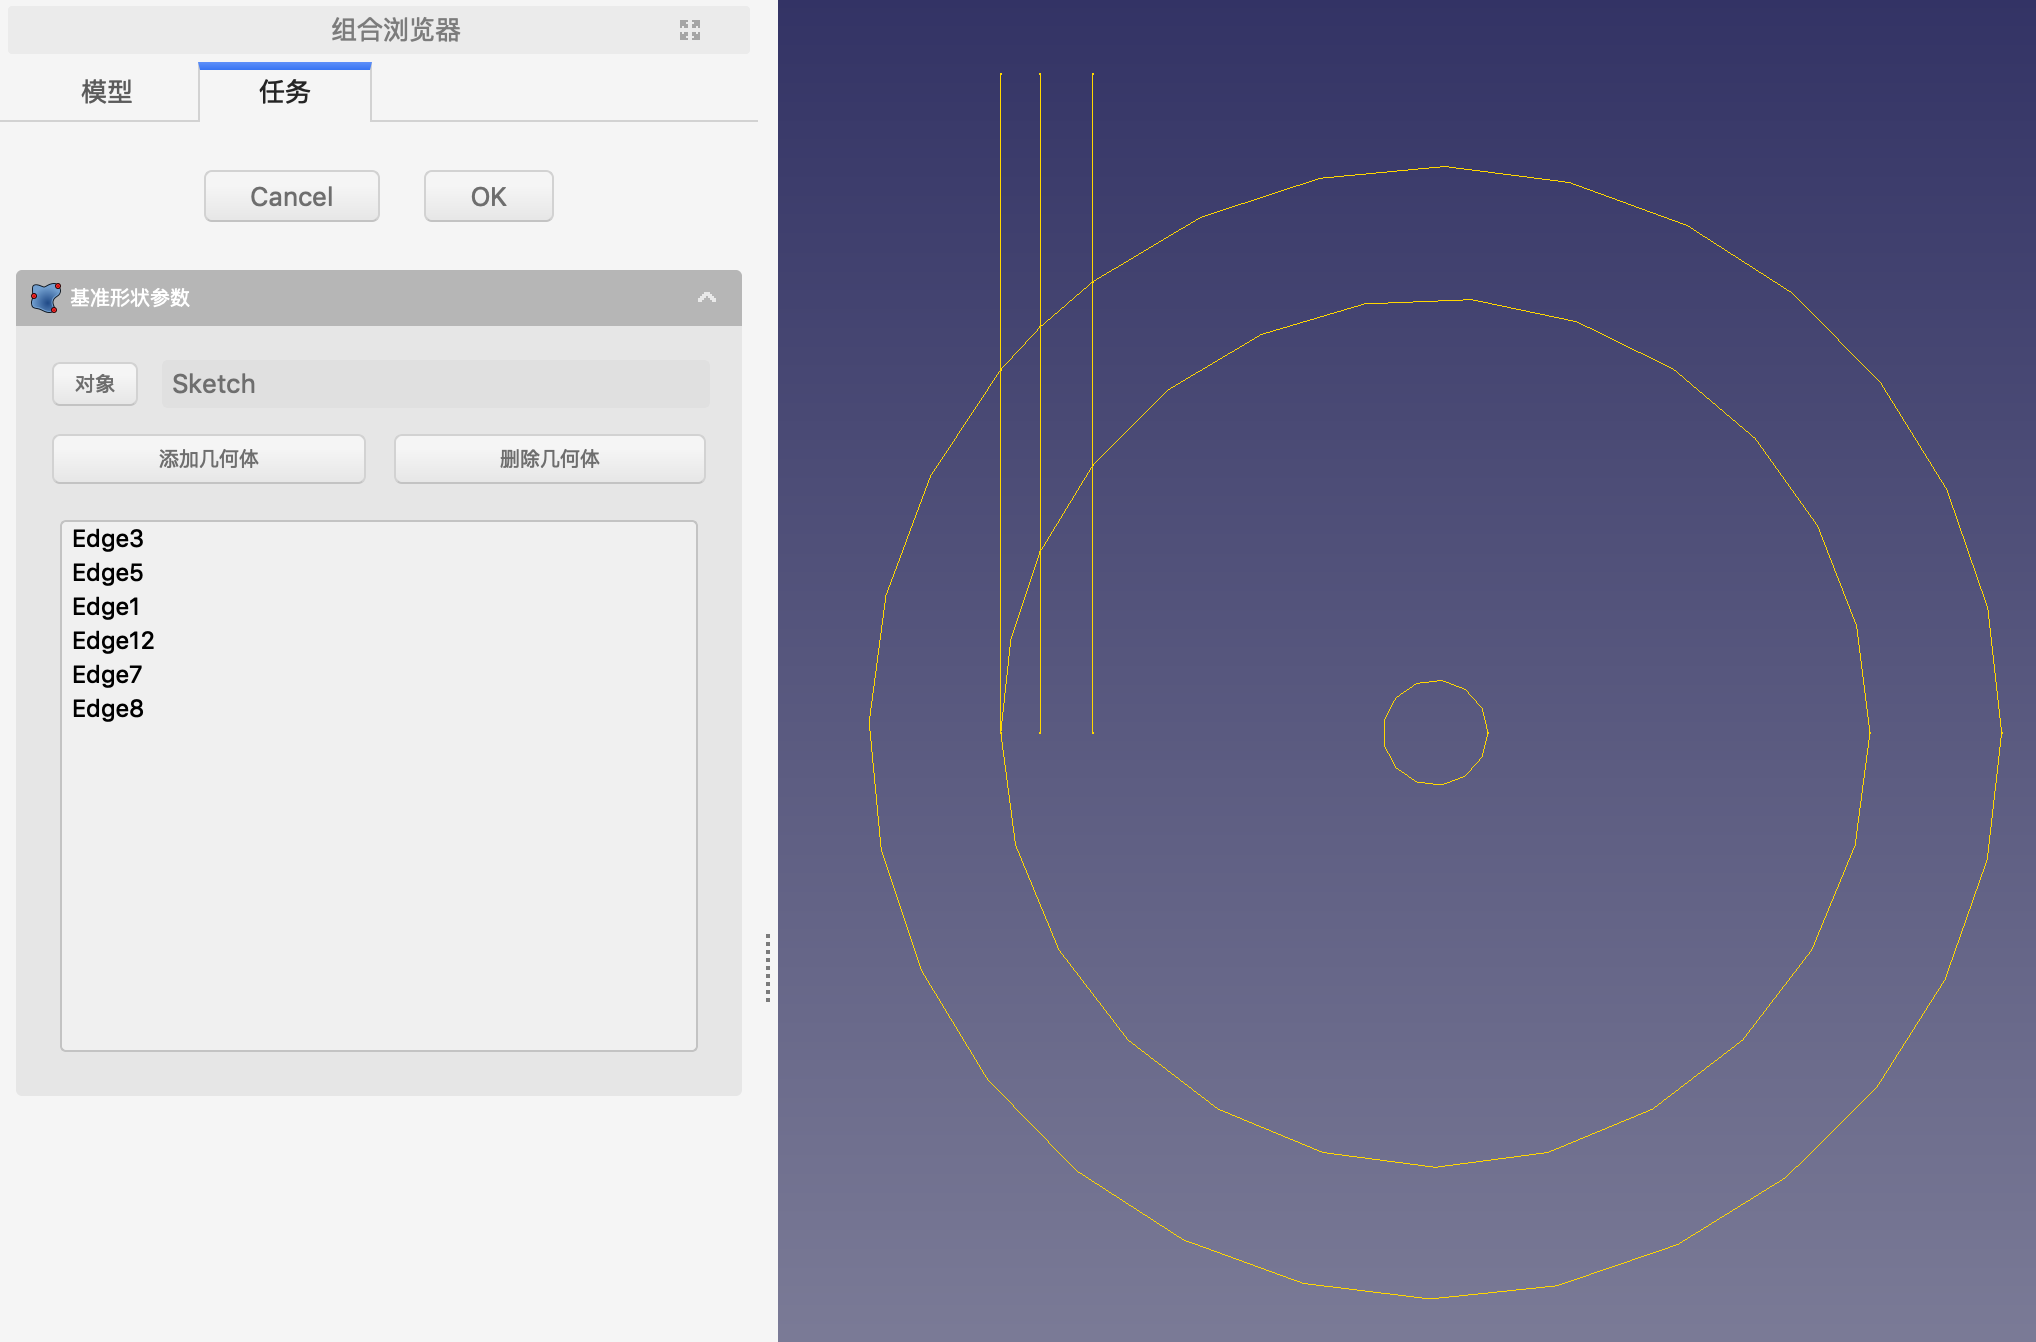Click the shape binder icon in panel header

pyautogui.click(x=45, y=298)
